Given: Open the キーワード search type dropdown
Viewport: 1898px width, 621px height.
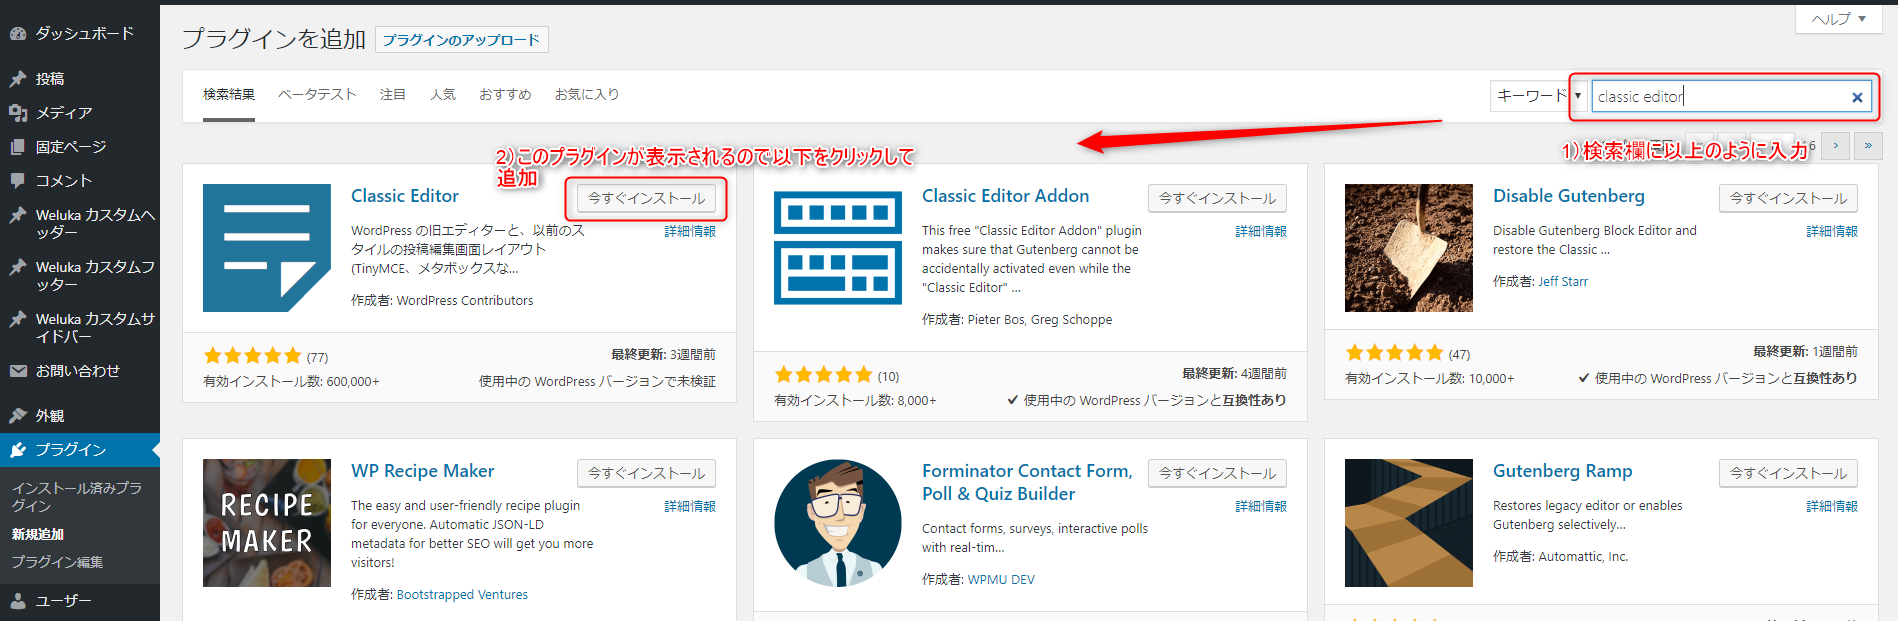Looking at the screenshot, I should point(1538,96).
